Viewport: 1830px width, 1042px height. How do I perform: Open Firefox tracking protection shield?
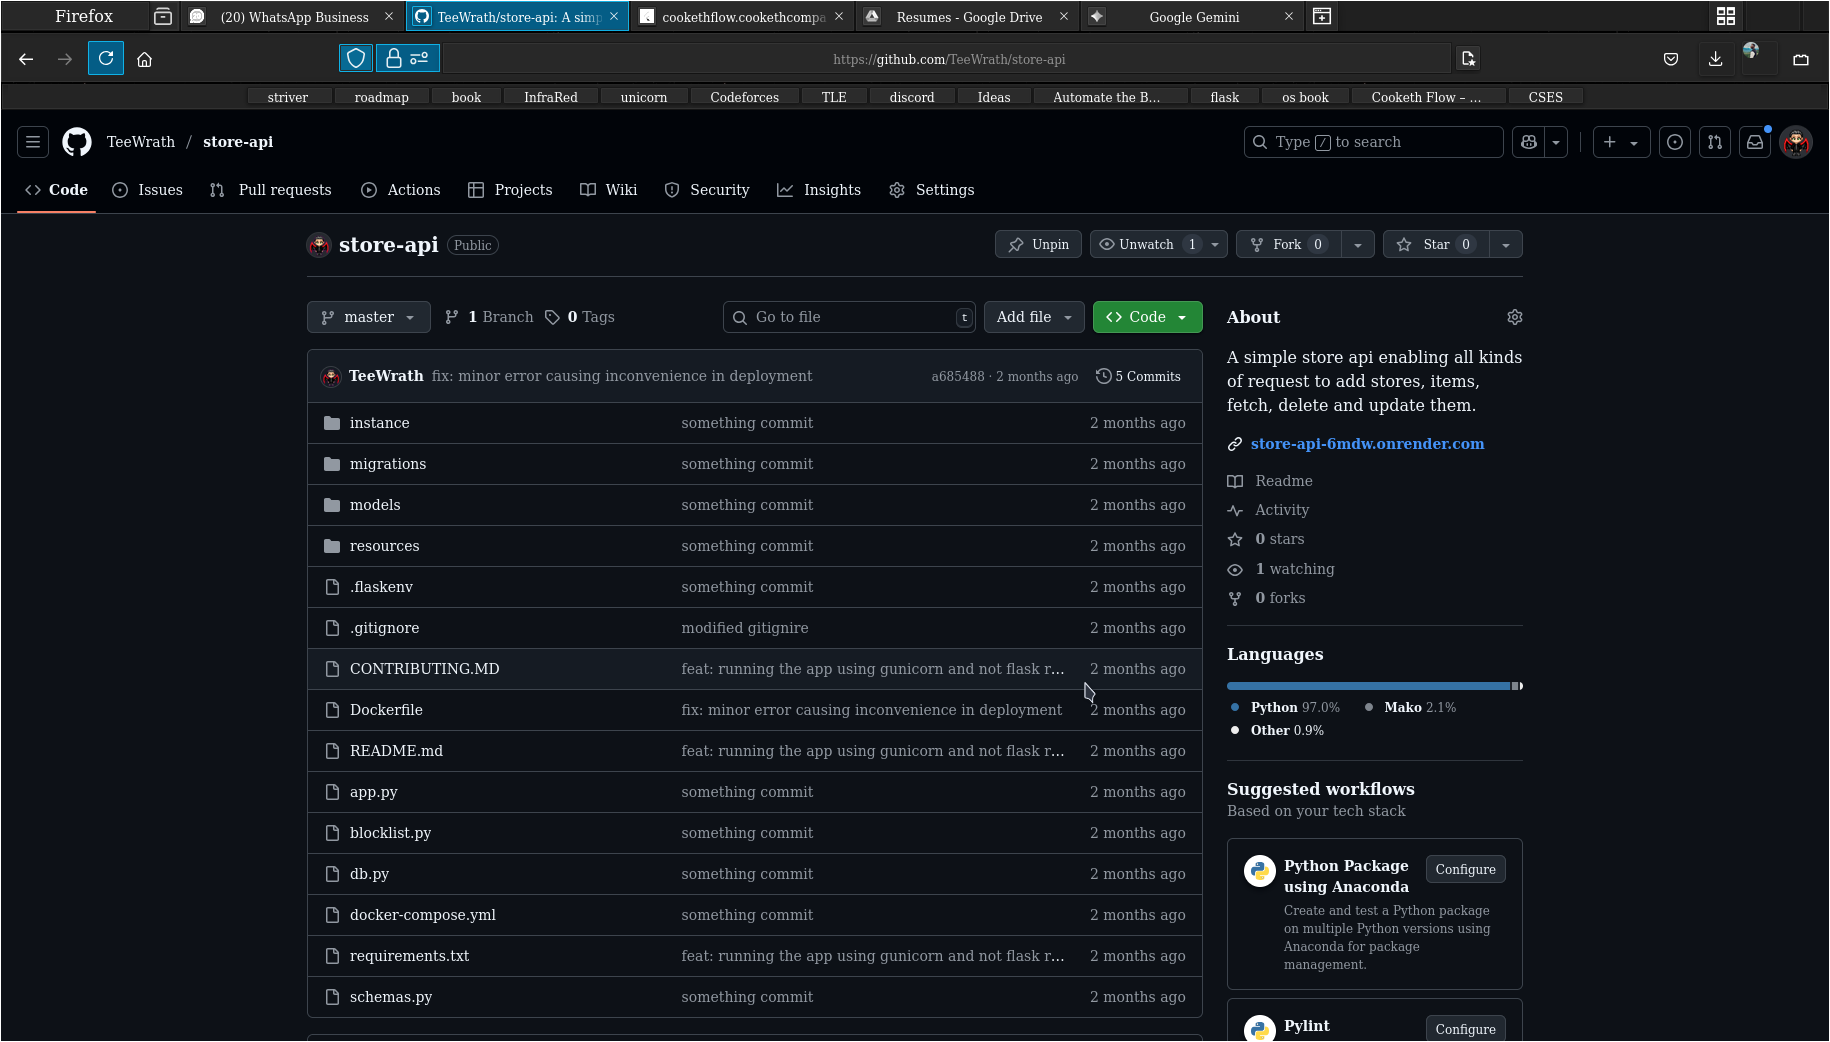(356, 59)
